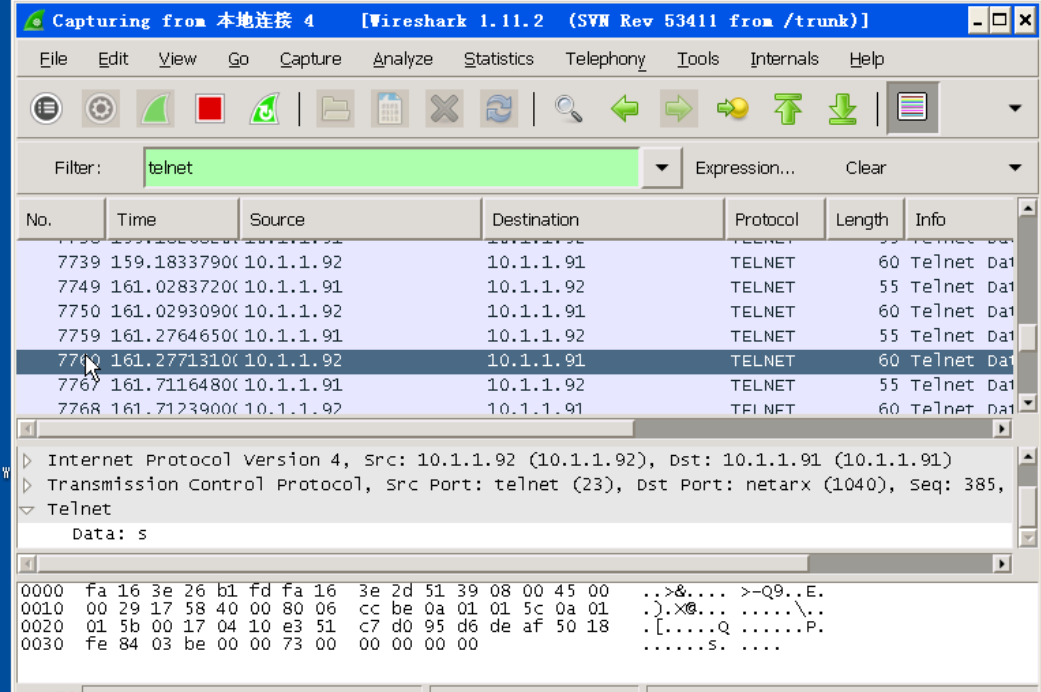Collapse the Telnet tree node
1041x692 pixels.
click(x=27, y=509)
